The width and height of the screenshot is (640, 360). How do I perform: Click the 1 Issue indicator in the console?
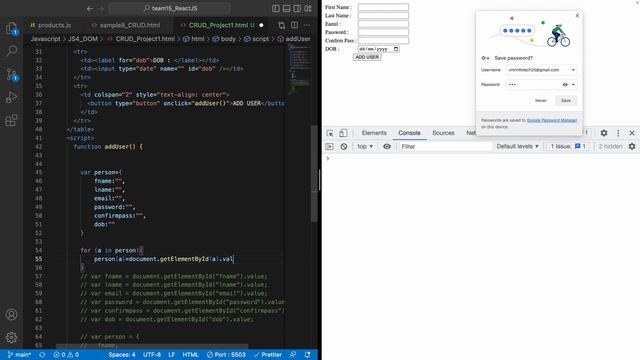click(x=568, y=146)
